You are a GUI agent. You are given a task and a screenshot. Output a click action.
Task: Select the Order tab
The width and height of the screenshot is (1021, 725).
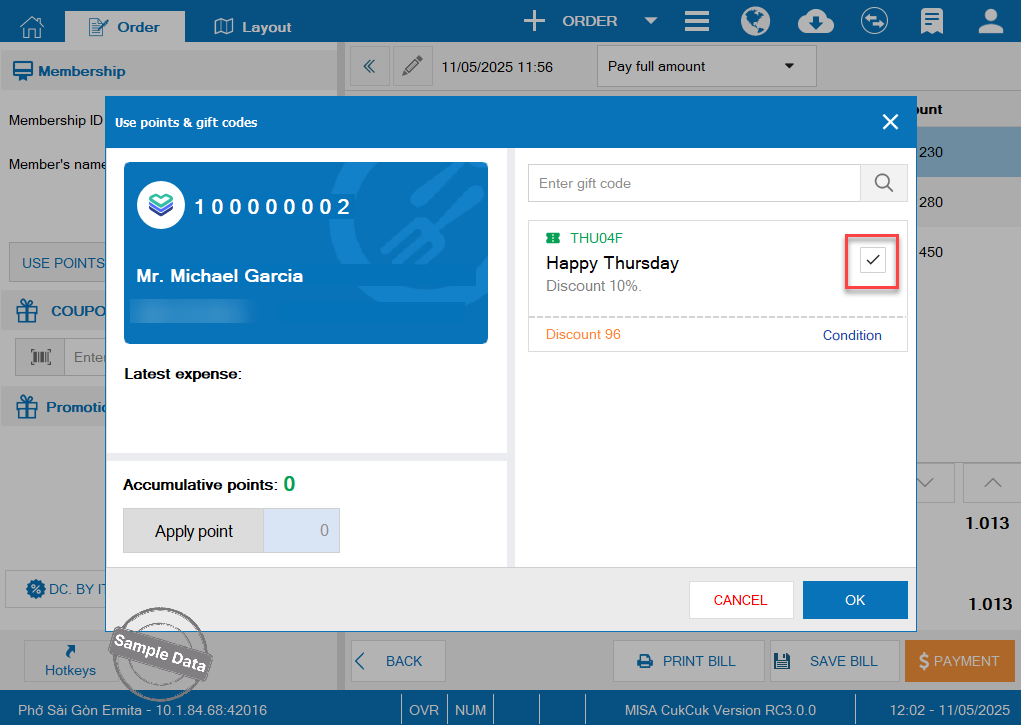(x=124, y=27)
